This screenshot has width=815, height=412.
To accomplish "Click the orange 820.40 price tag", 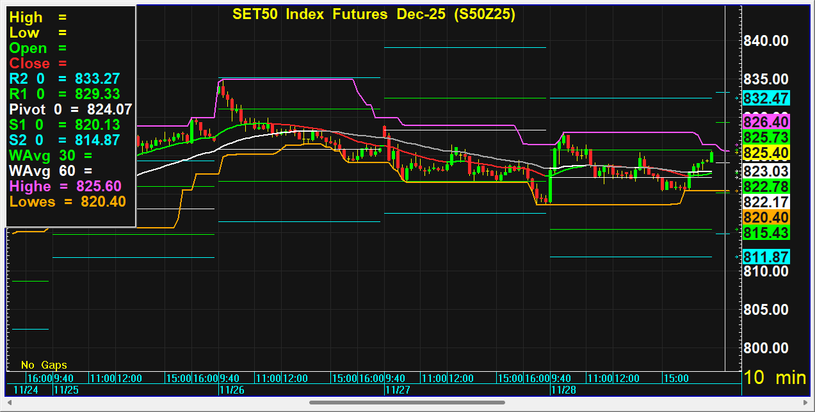I will pyautogui.click(x=768, y=217).
